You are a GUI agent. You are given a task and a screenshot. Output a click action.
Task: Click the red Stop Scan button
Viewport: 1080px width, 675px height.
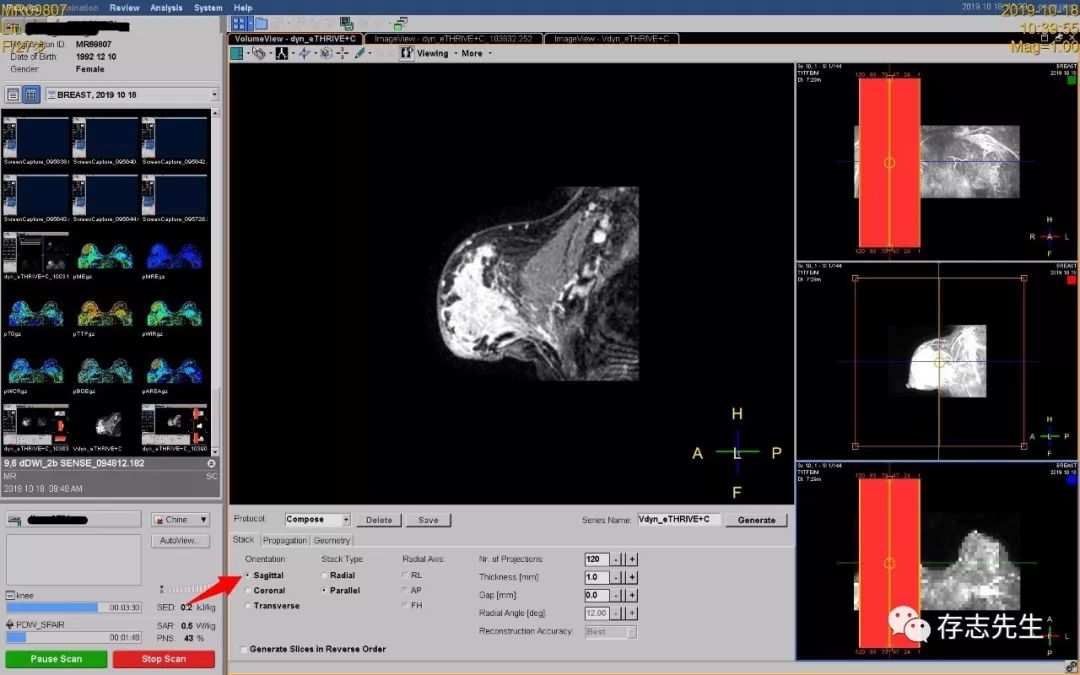163,659
